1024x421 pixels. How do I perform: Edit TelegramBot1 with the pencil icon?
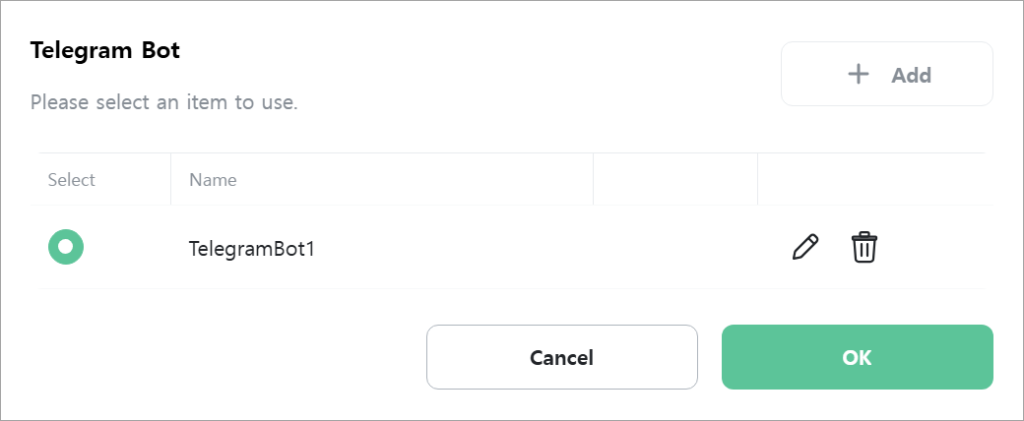[805, 247]
